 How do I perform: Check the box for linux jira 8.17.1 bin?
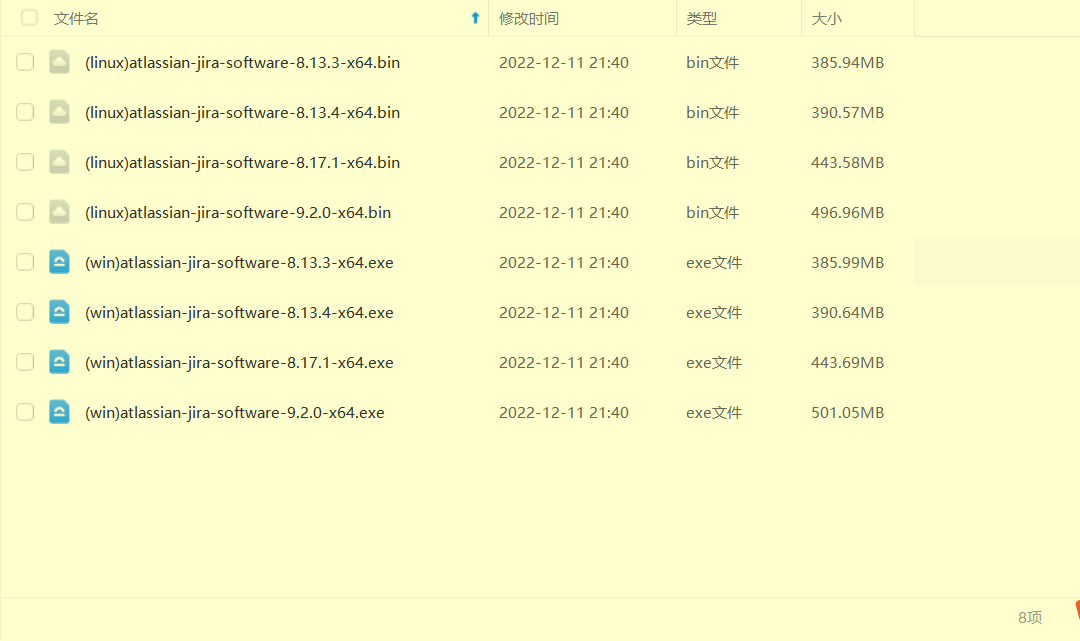[25, 162]
